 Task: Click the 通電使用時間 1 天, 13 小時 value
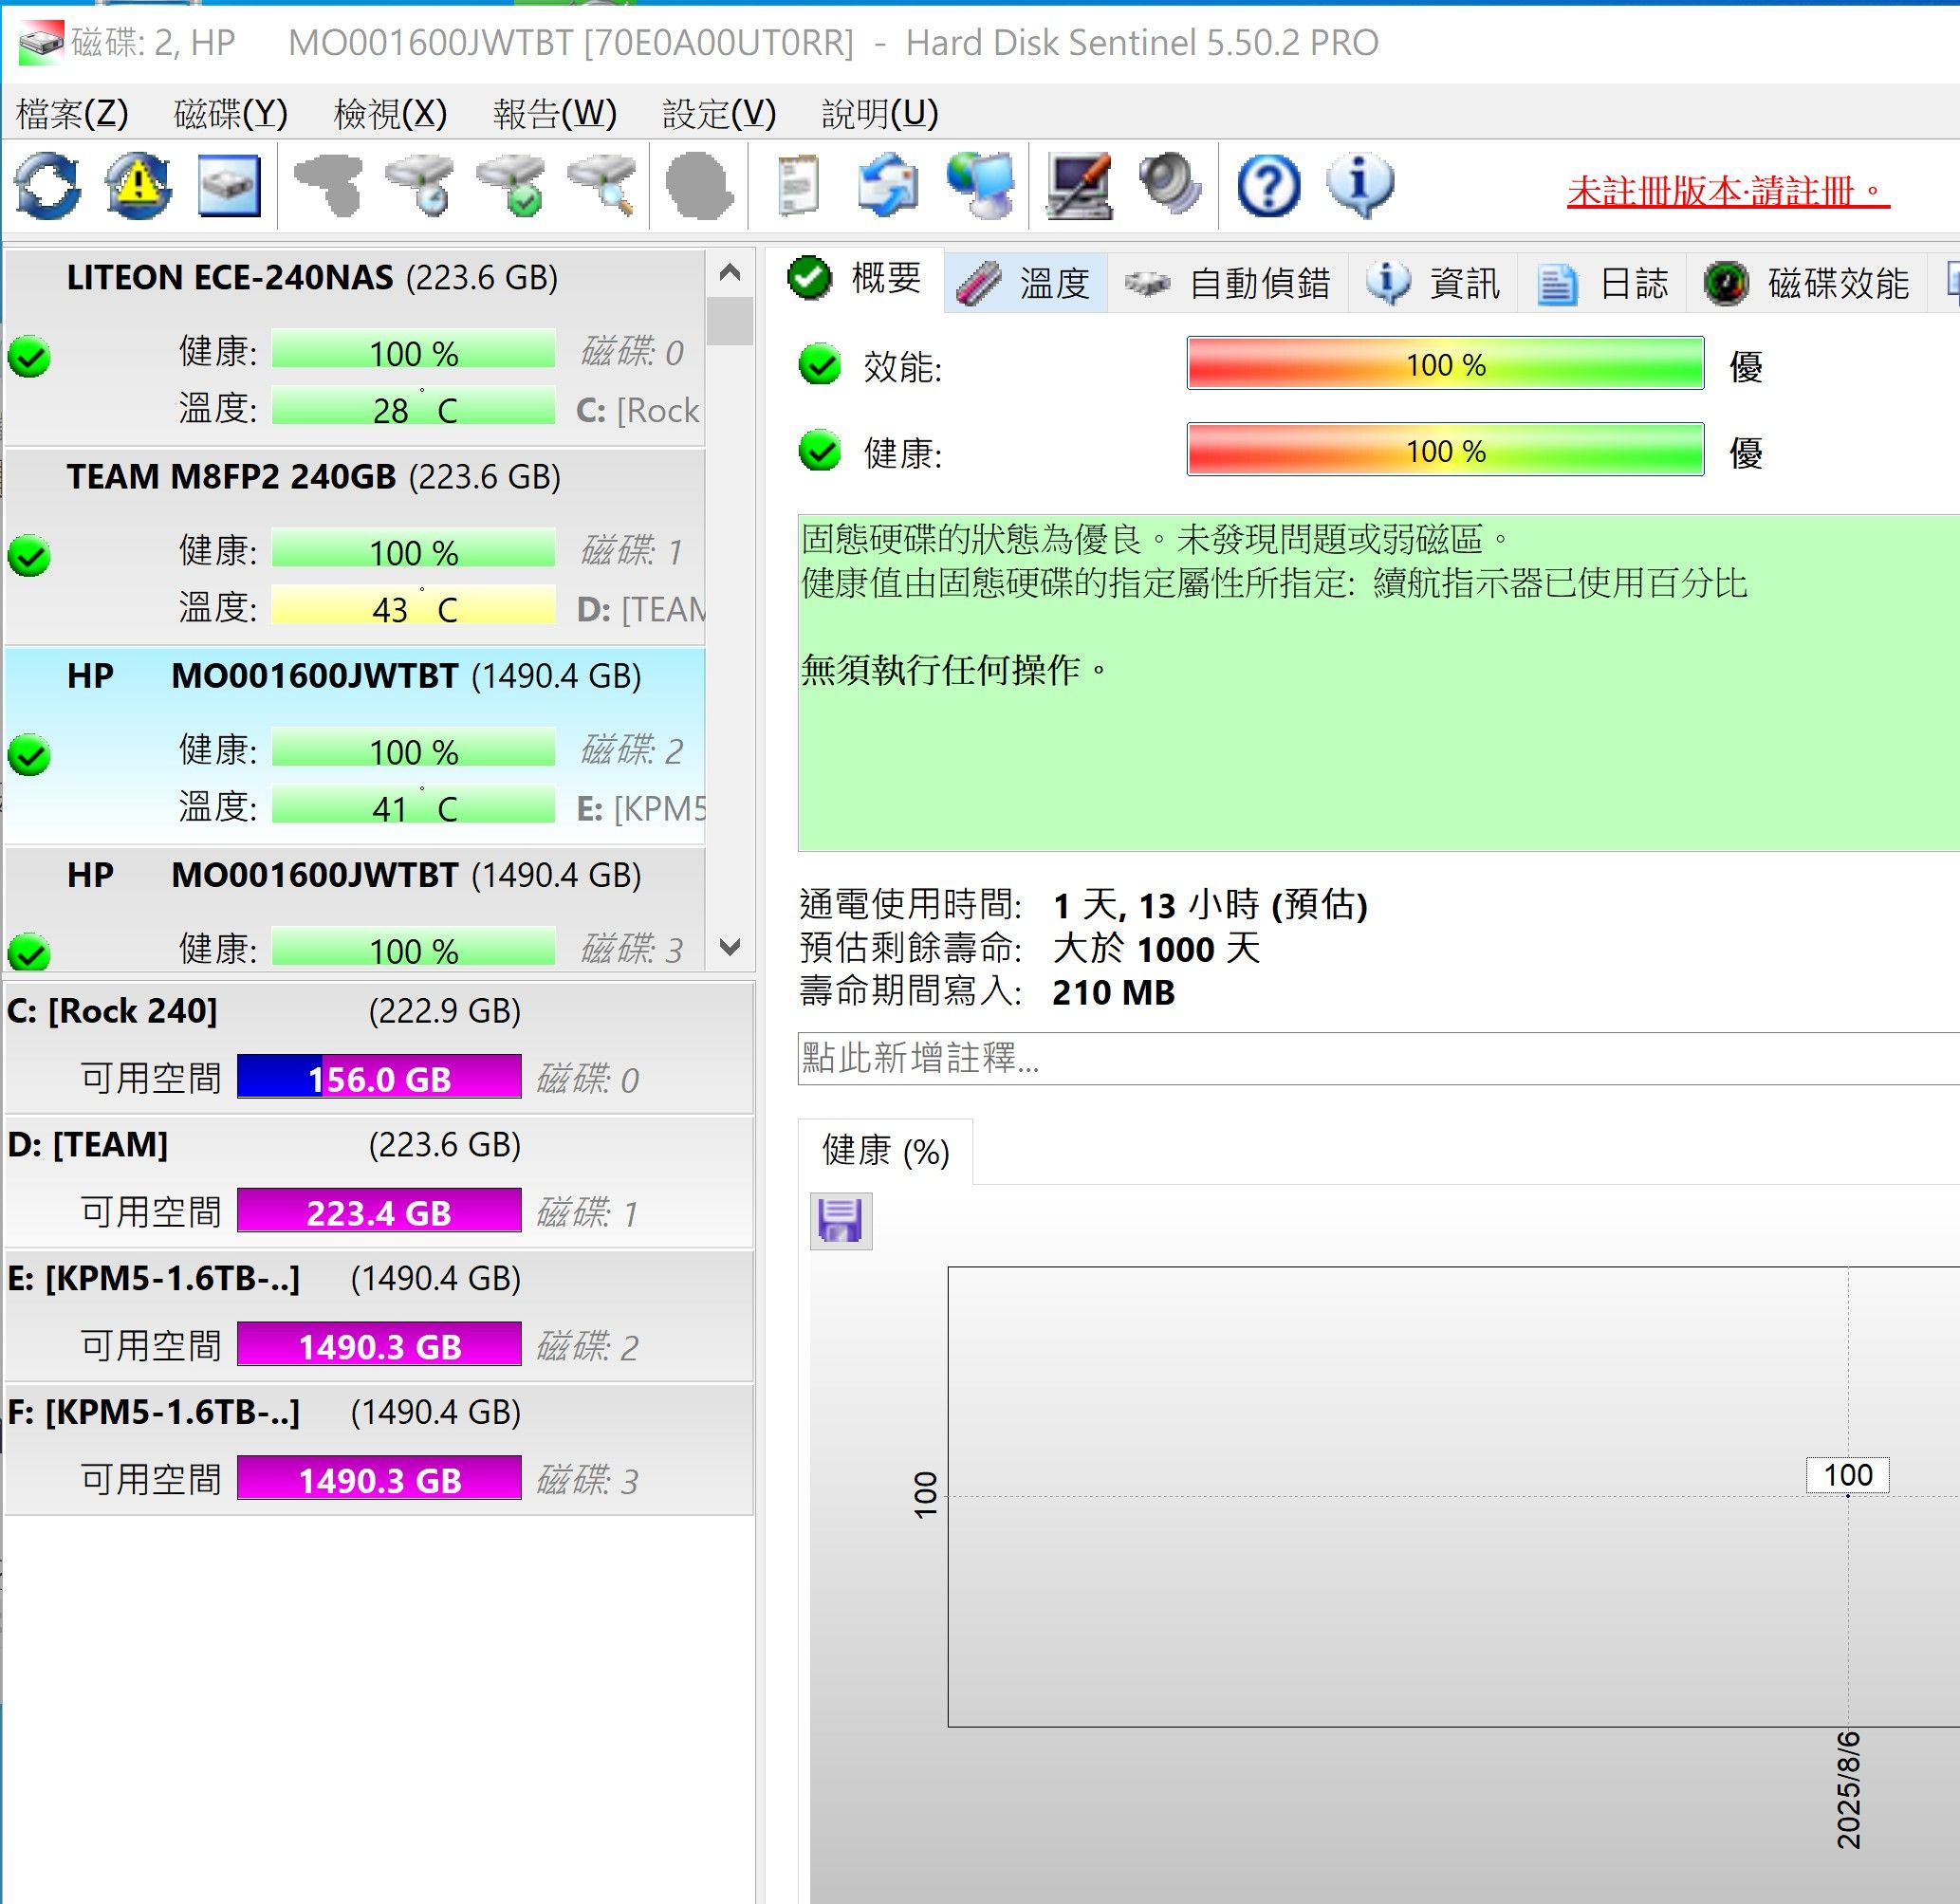point(1210,905)
